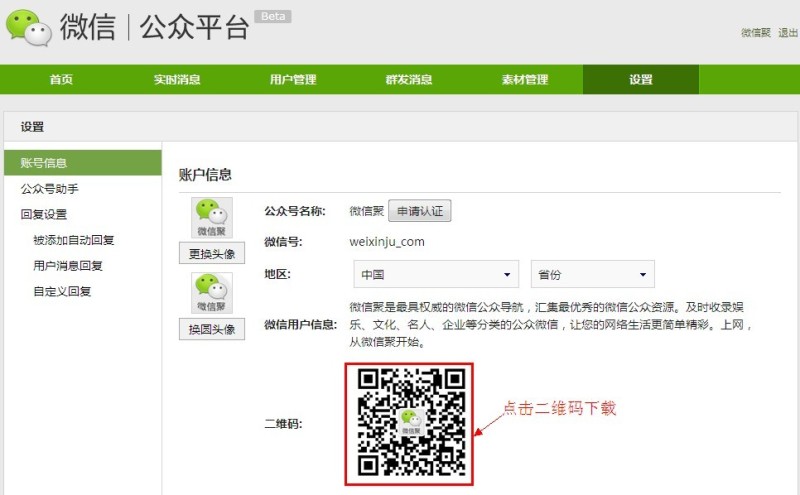The height and width of the screenshot is (495, 800).
Task: Go to 用户管理 tab
Action: tap(293, 79)
